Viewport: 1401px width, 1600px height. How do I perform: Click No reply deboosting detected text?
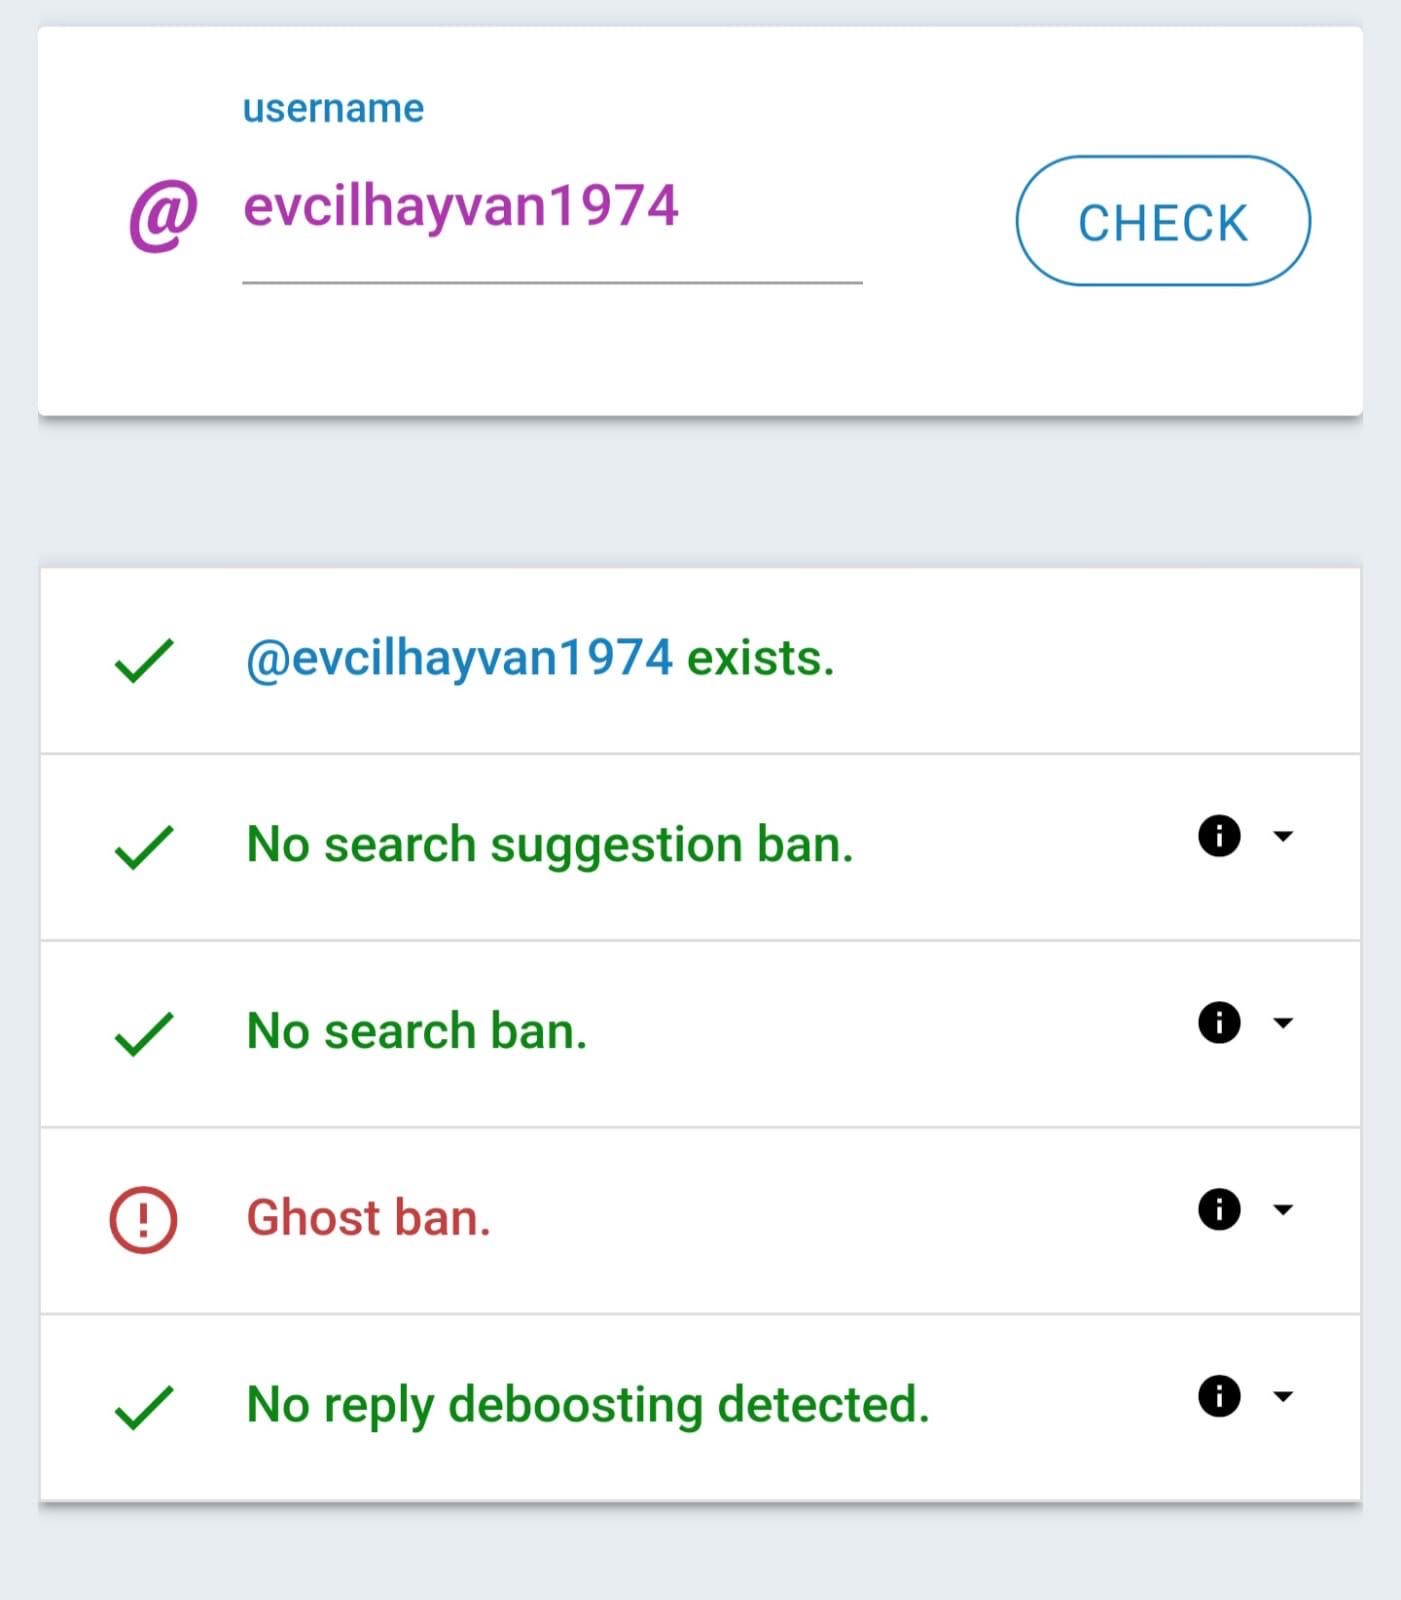(x=587, y=1405)
